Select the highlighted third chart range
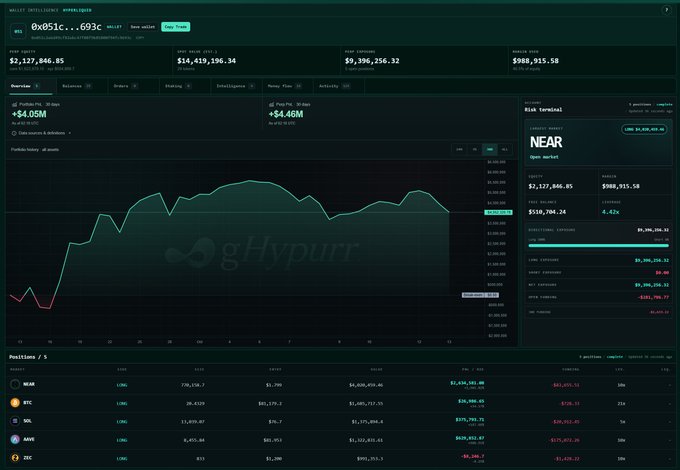 [x=490, y=150]
